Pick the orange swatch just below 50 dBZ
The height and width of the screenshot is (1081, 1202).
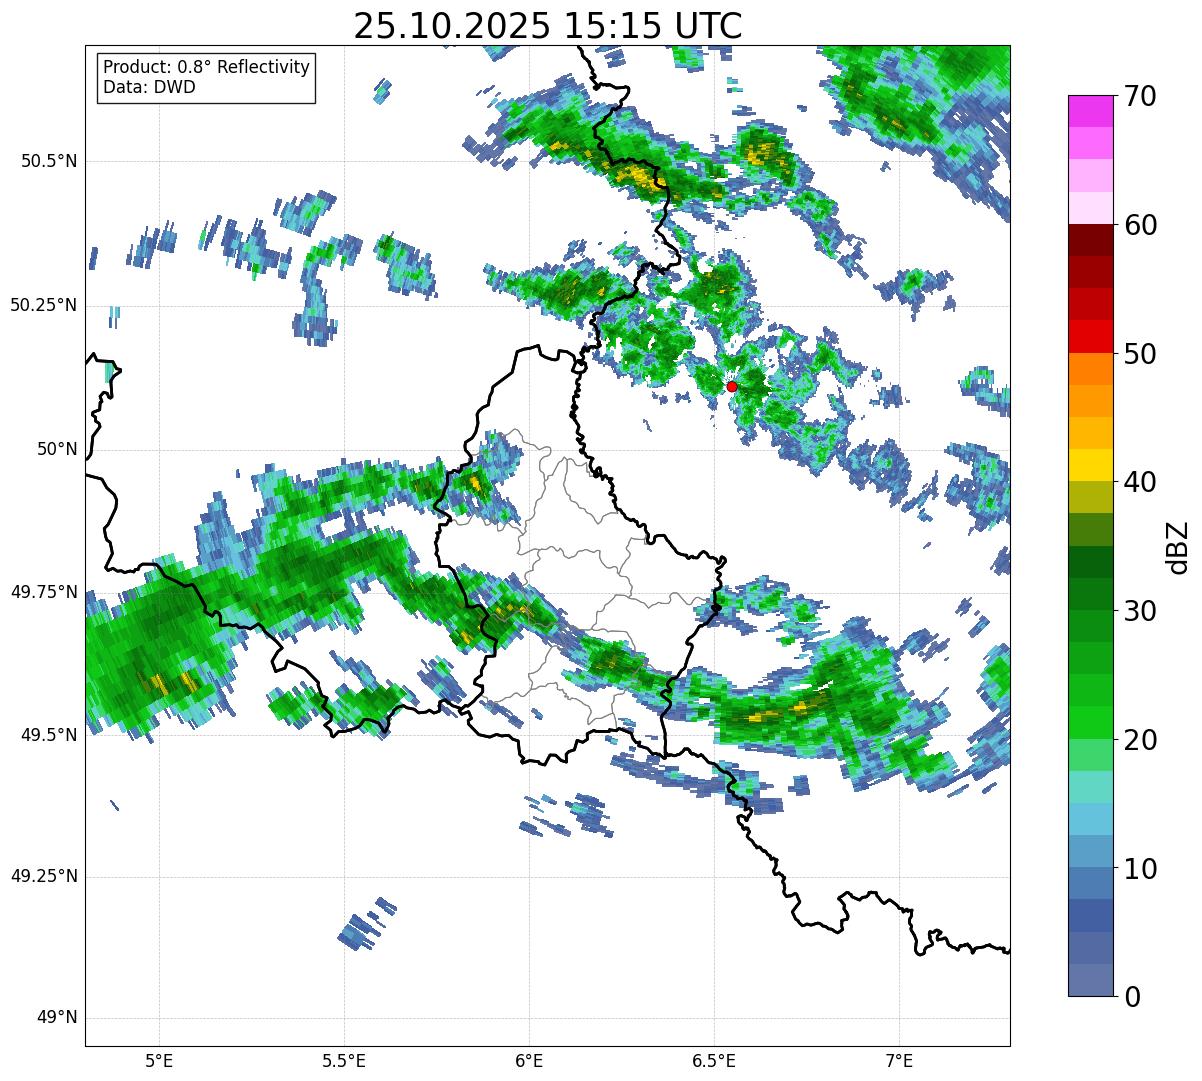(x=1090, y=369)
